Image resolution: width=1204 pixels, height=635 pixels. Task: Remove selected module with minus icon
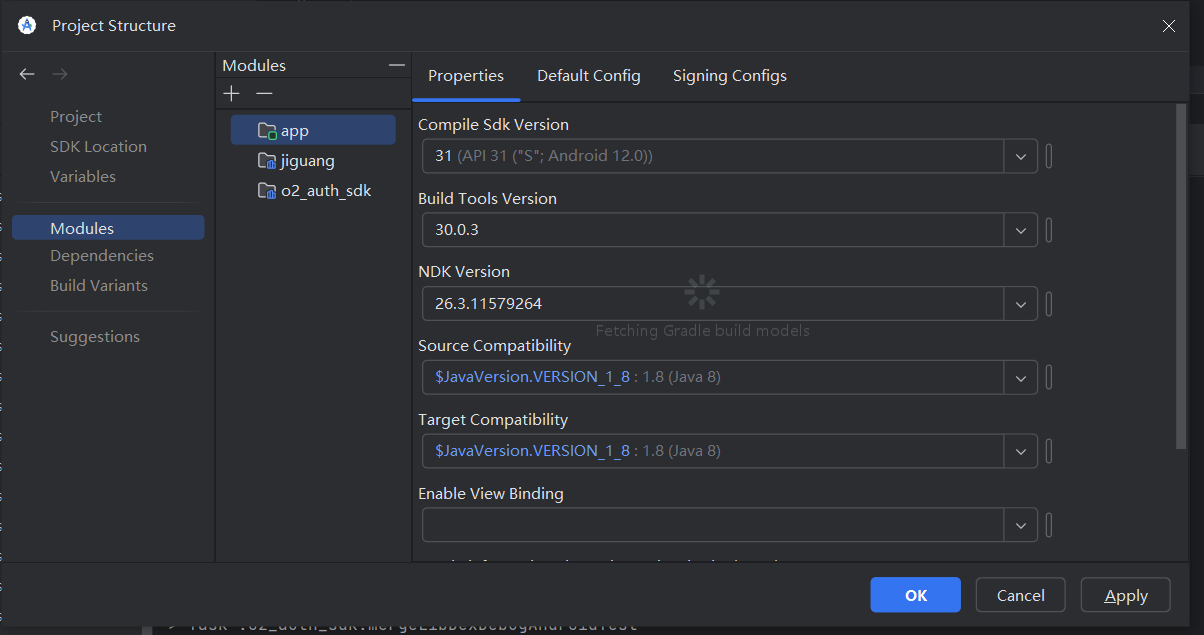click(264, 94)
